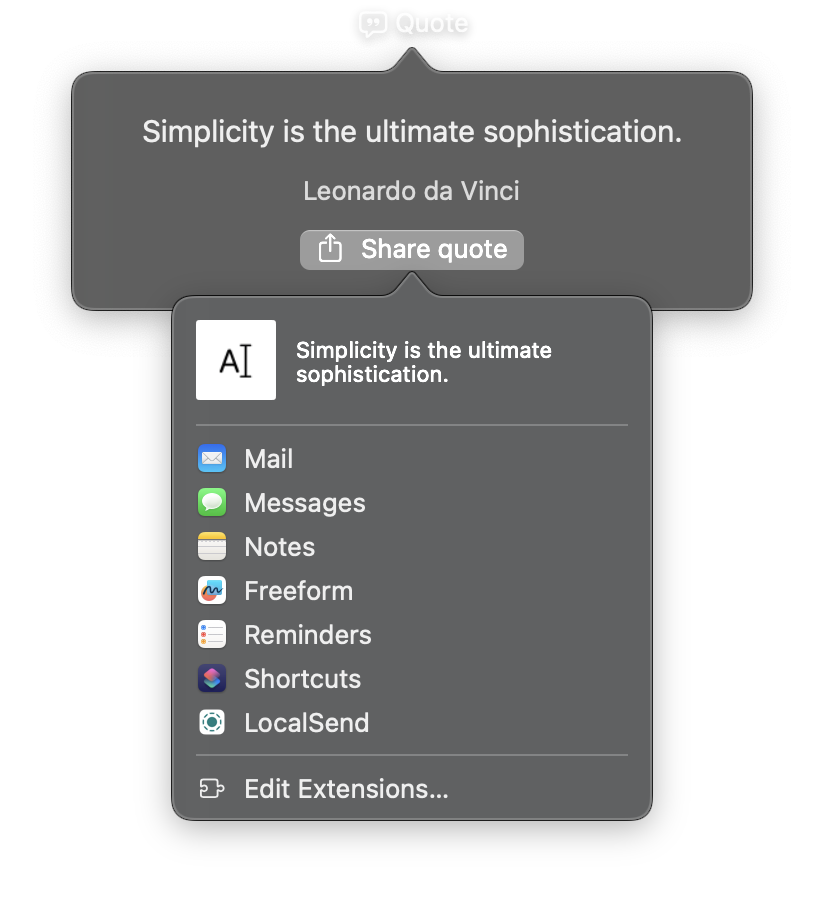Click the LocalSend app icon
824x902 pixels.
tap(212, 723)
